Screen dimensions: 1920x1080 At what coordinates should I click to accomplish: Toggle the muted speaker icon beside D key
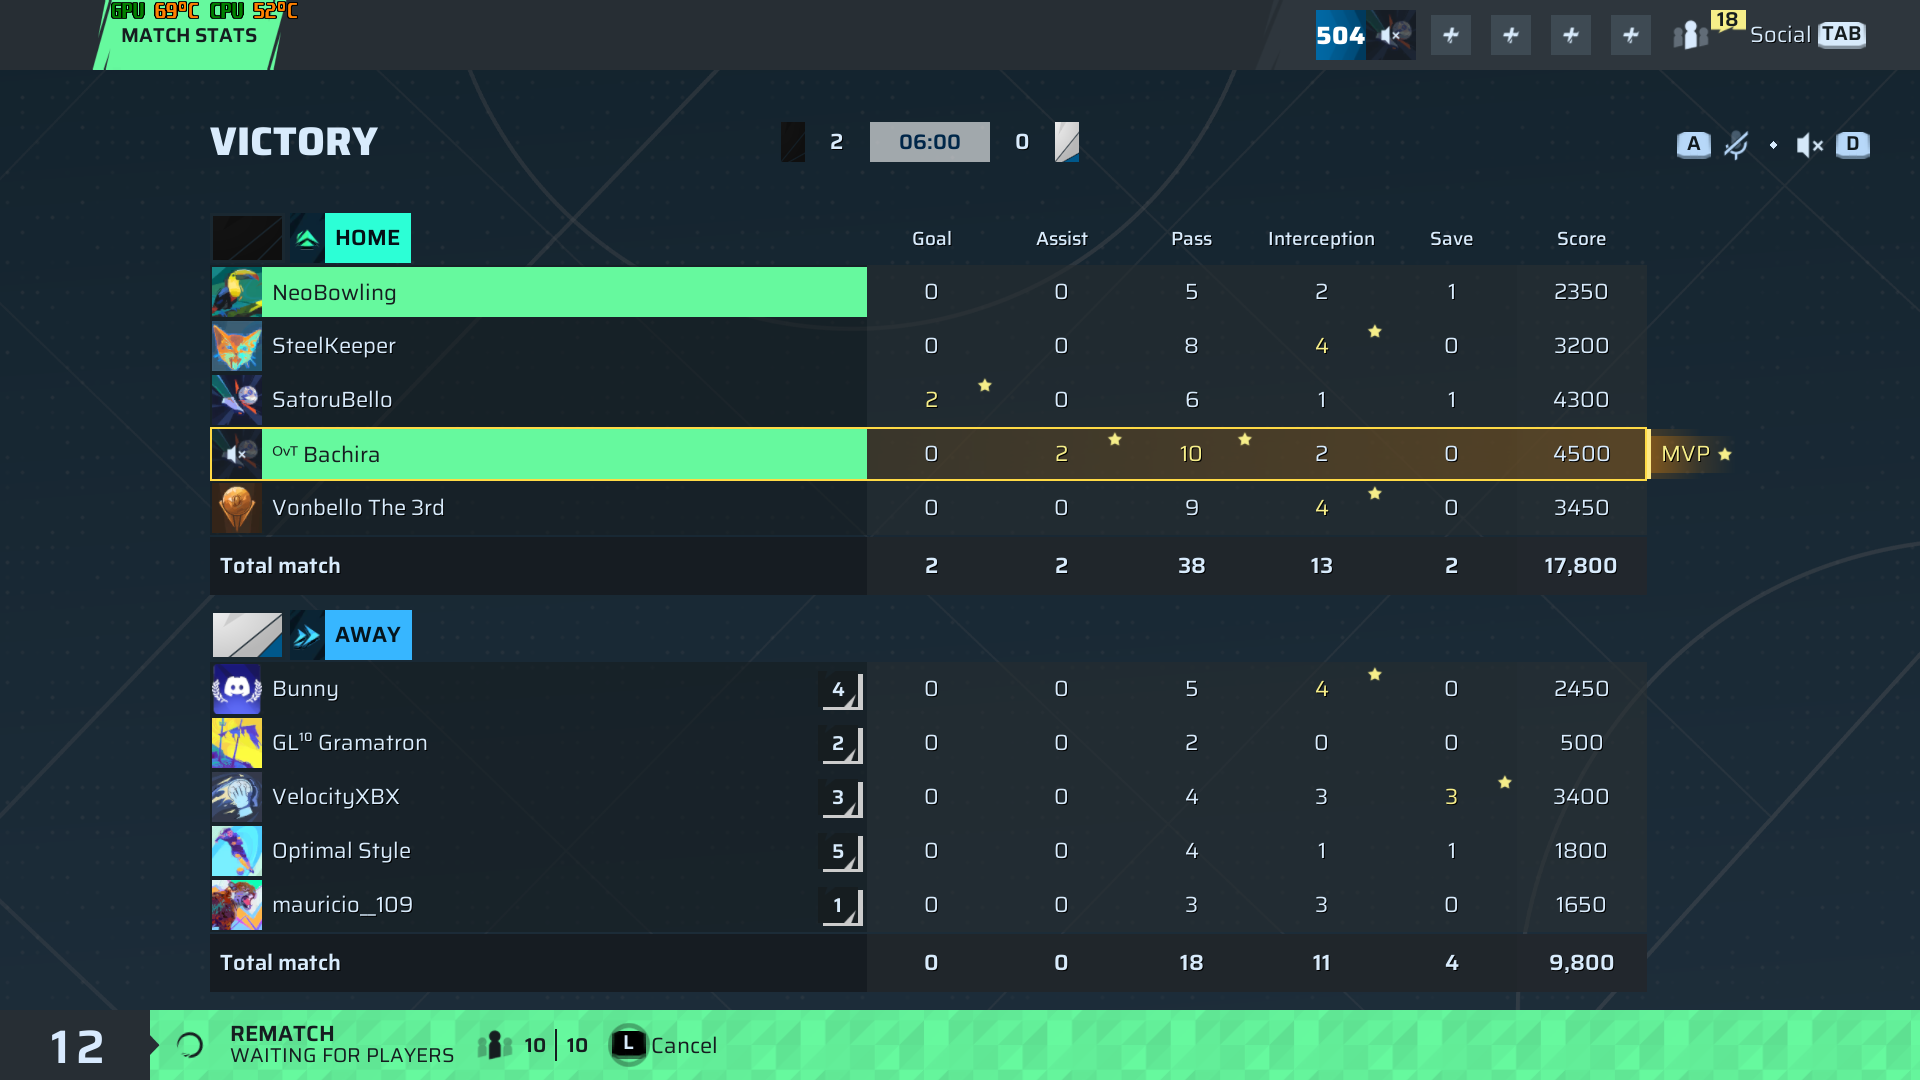pos(1809,145)
